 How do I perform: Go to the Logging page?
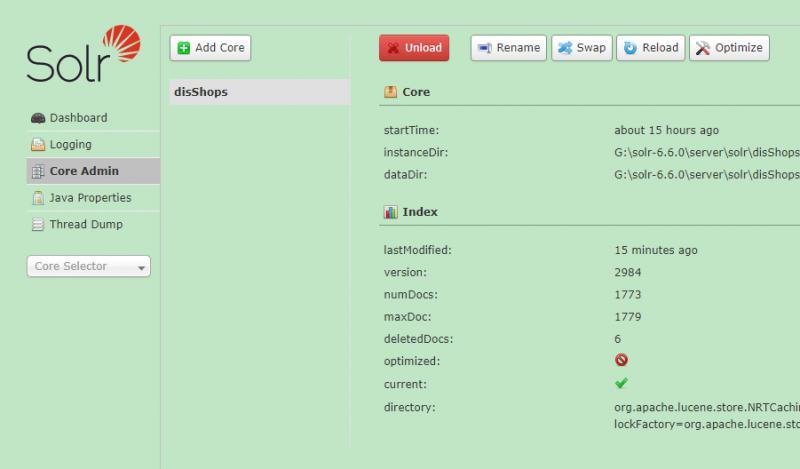pos(93,144)
